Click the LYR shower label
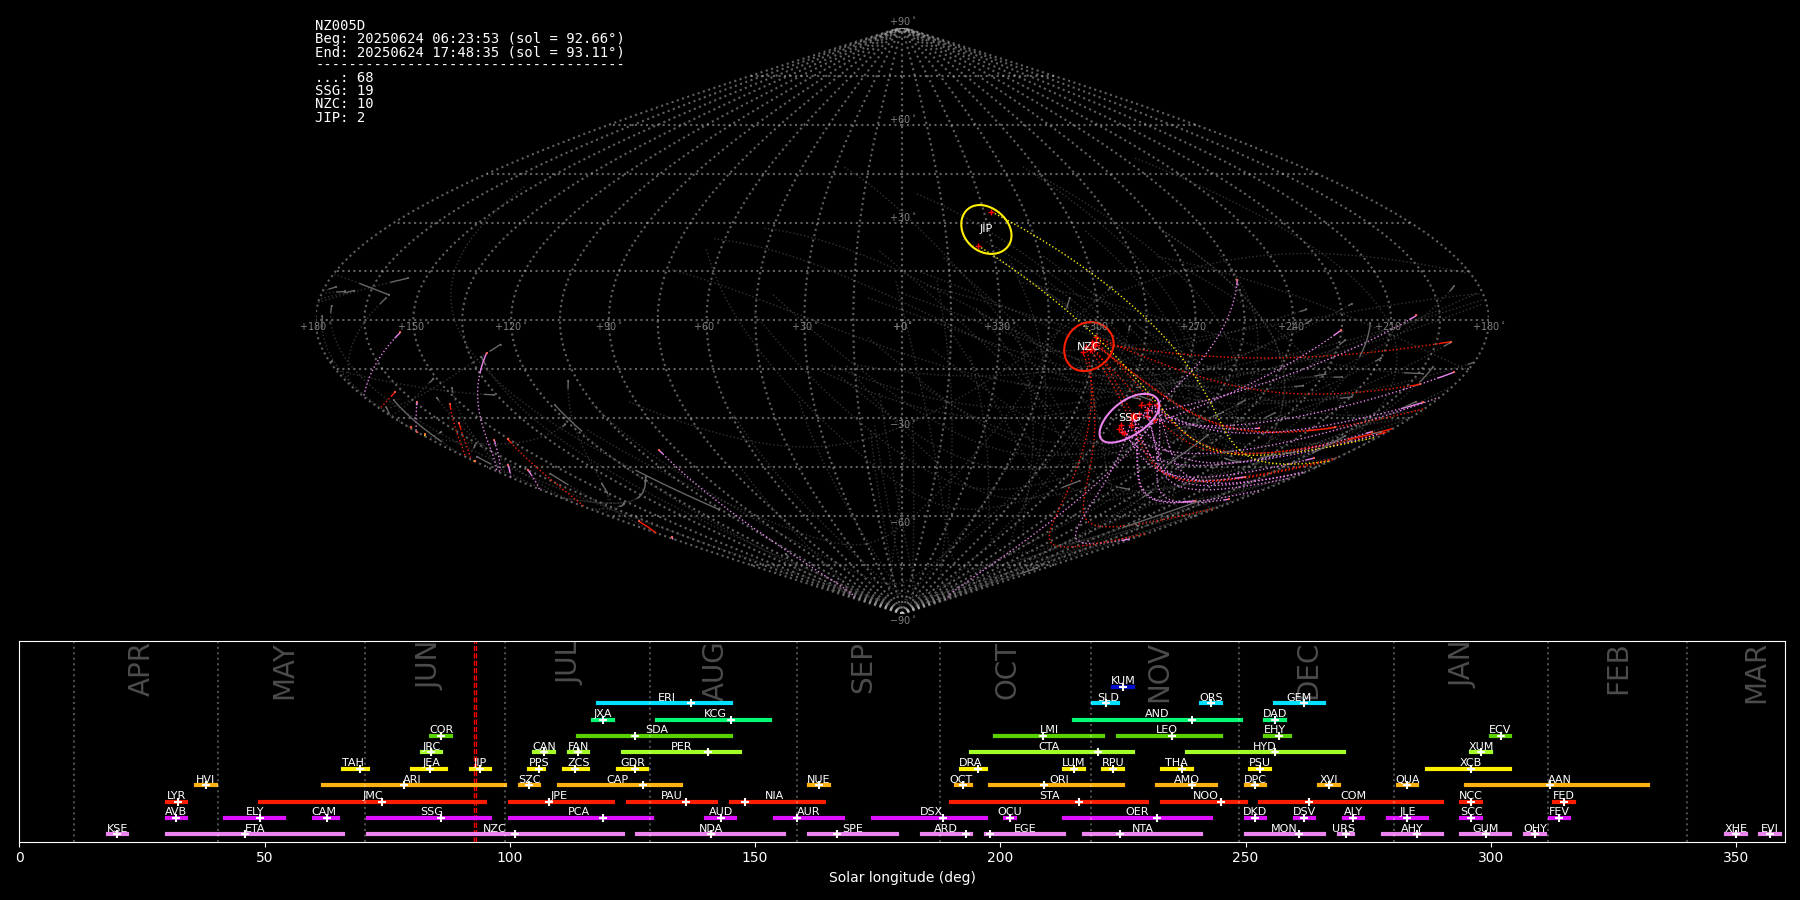The image size is (1800, 900). 176,796
